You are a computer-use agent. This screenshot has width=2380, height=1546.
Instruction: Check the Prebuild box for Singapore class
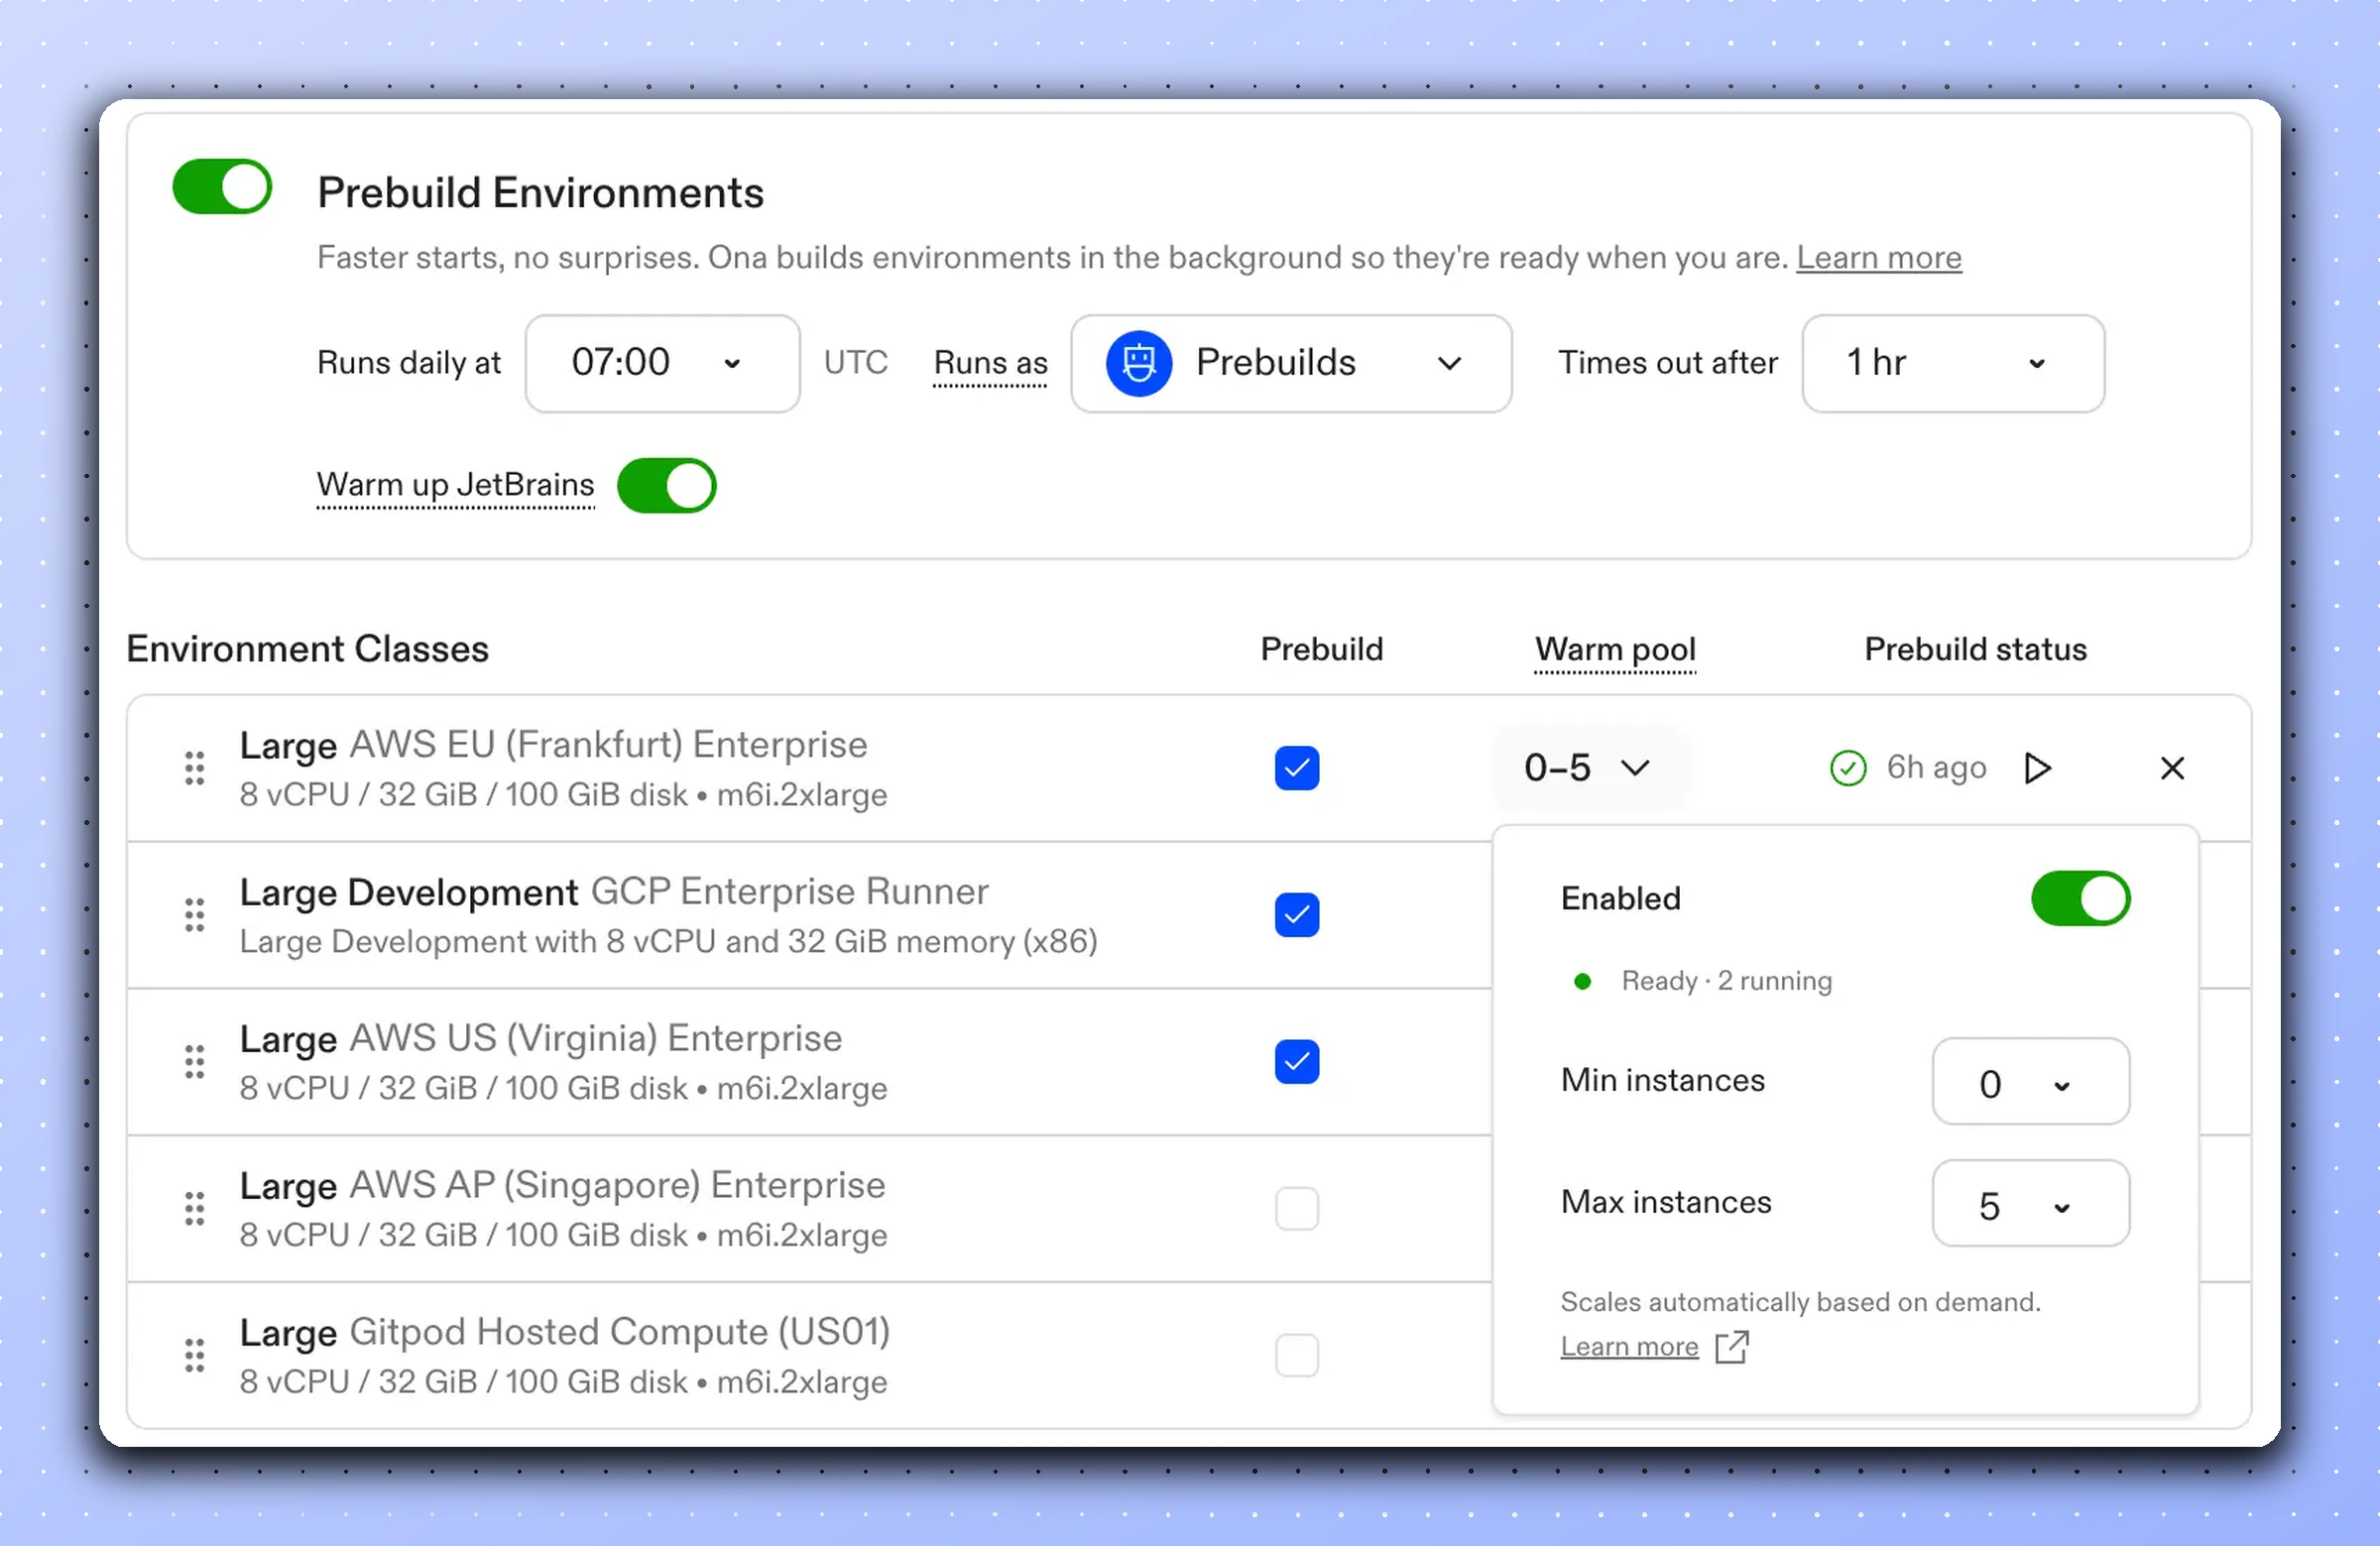click(x=1297, y=1209)
